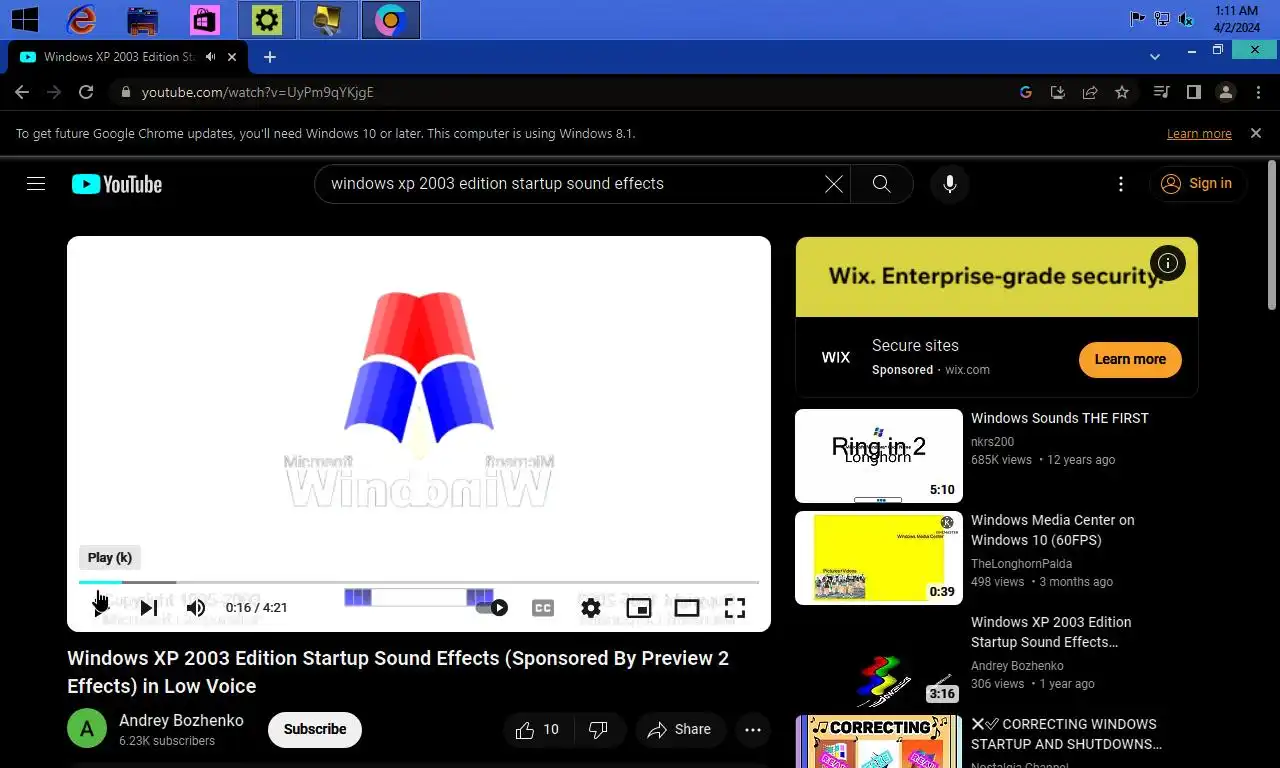The height and width of the screenshot is (768, 1280).
Task: Open YouTube settings three-dot menu
Action: coord(1121,184)
